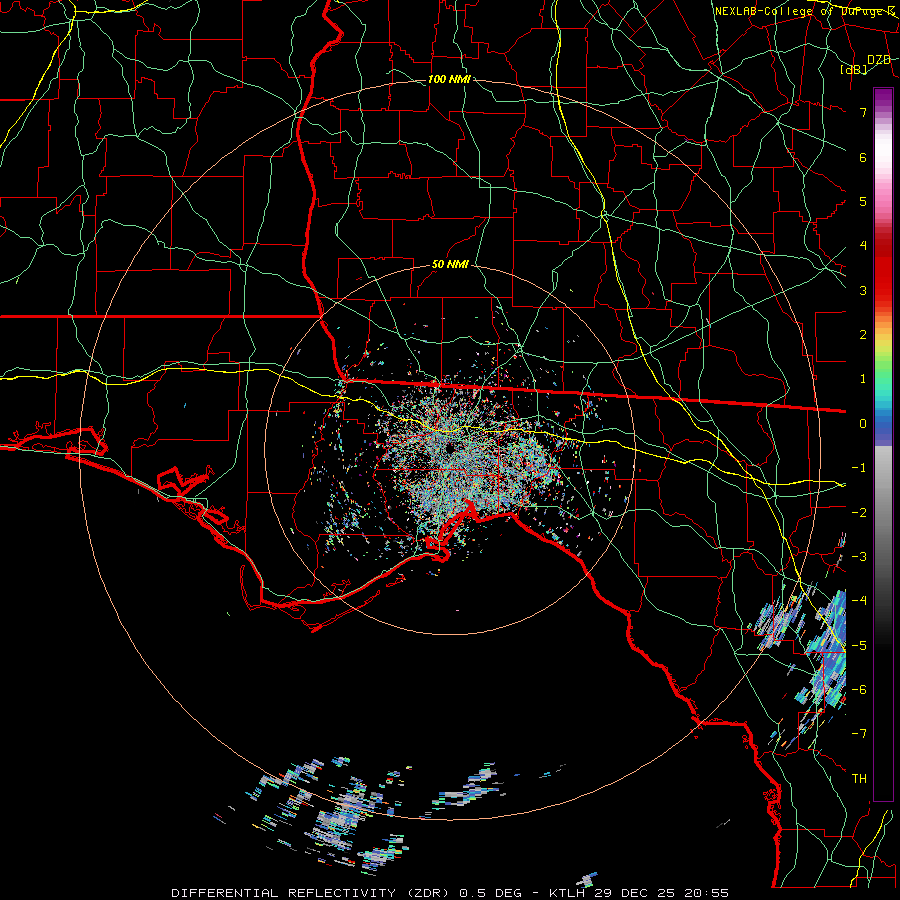The height and width of the screenshot is (900, 900).
Task: Click the "-7" value on the color scale
Action: [859, 734]
